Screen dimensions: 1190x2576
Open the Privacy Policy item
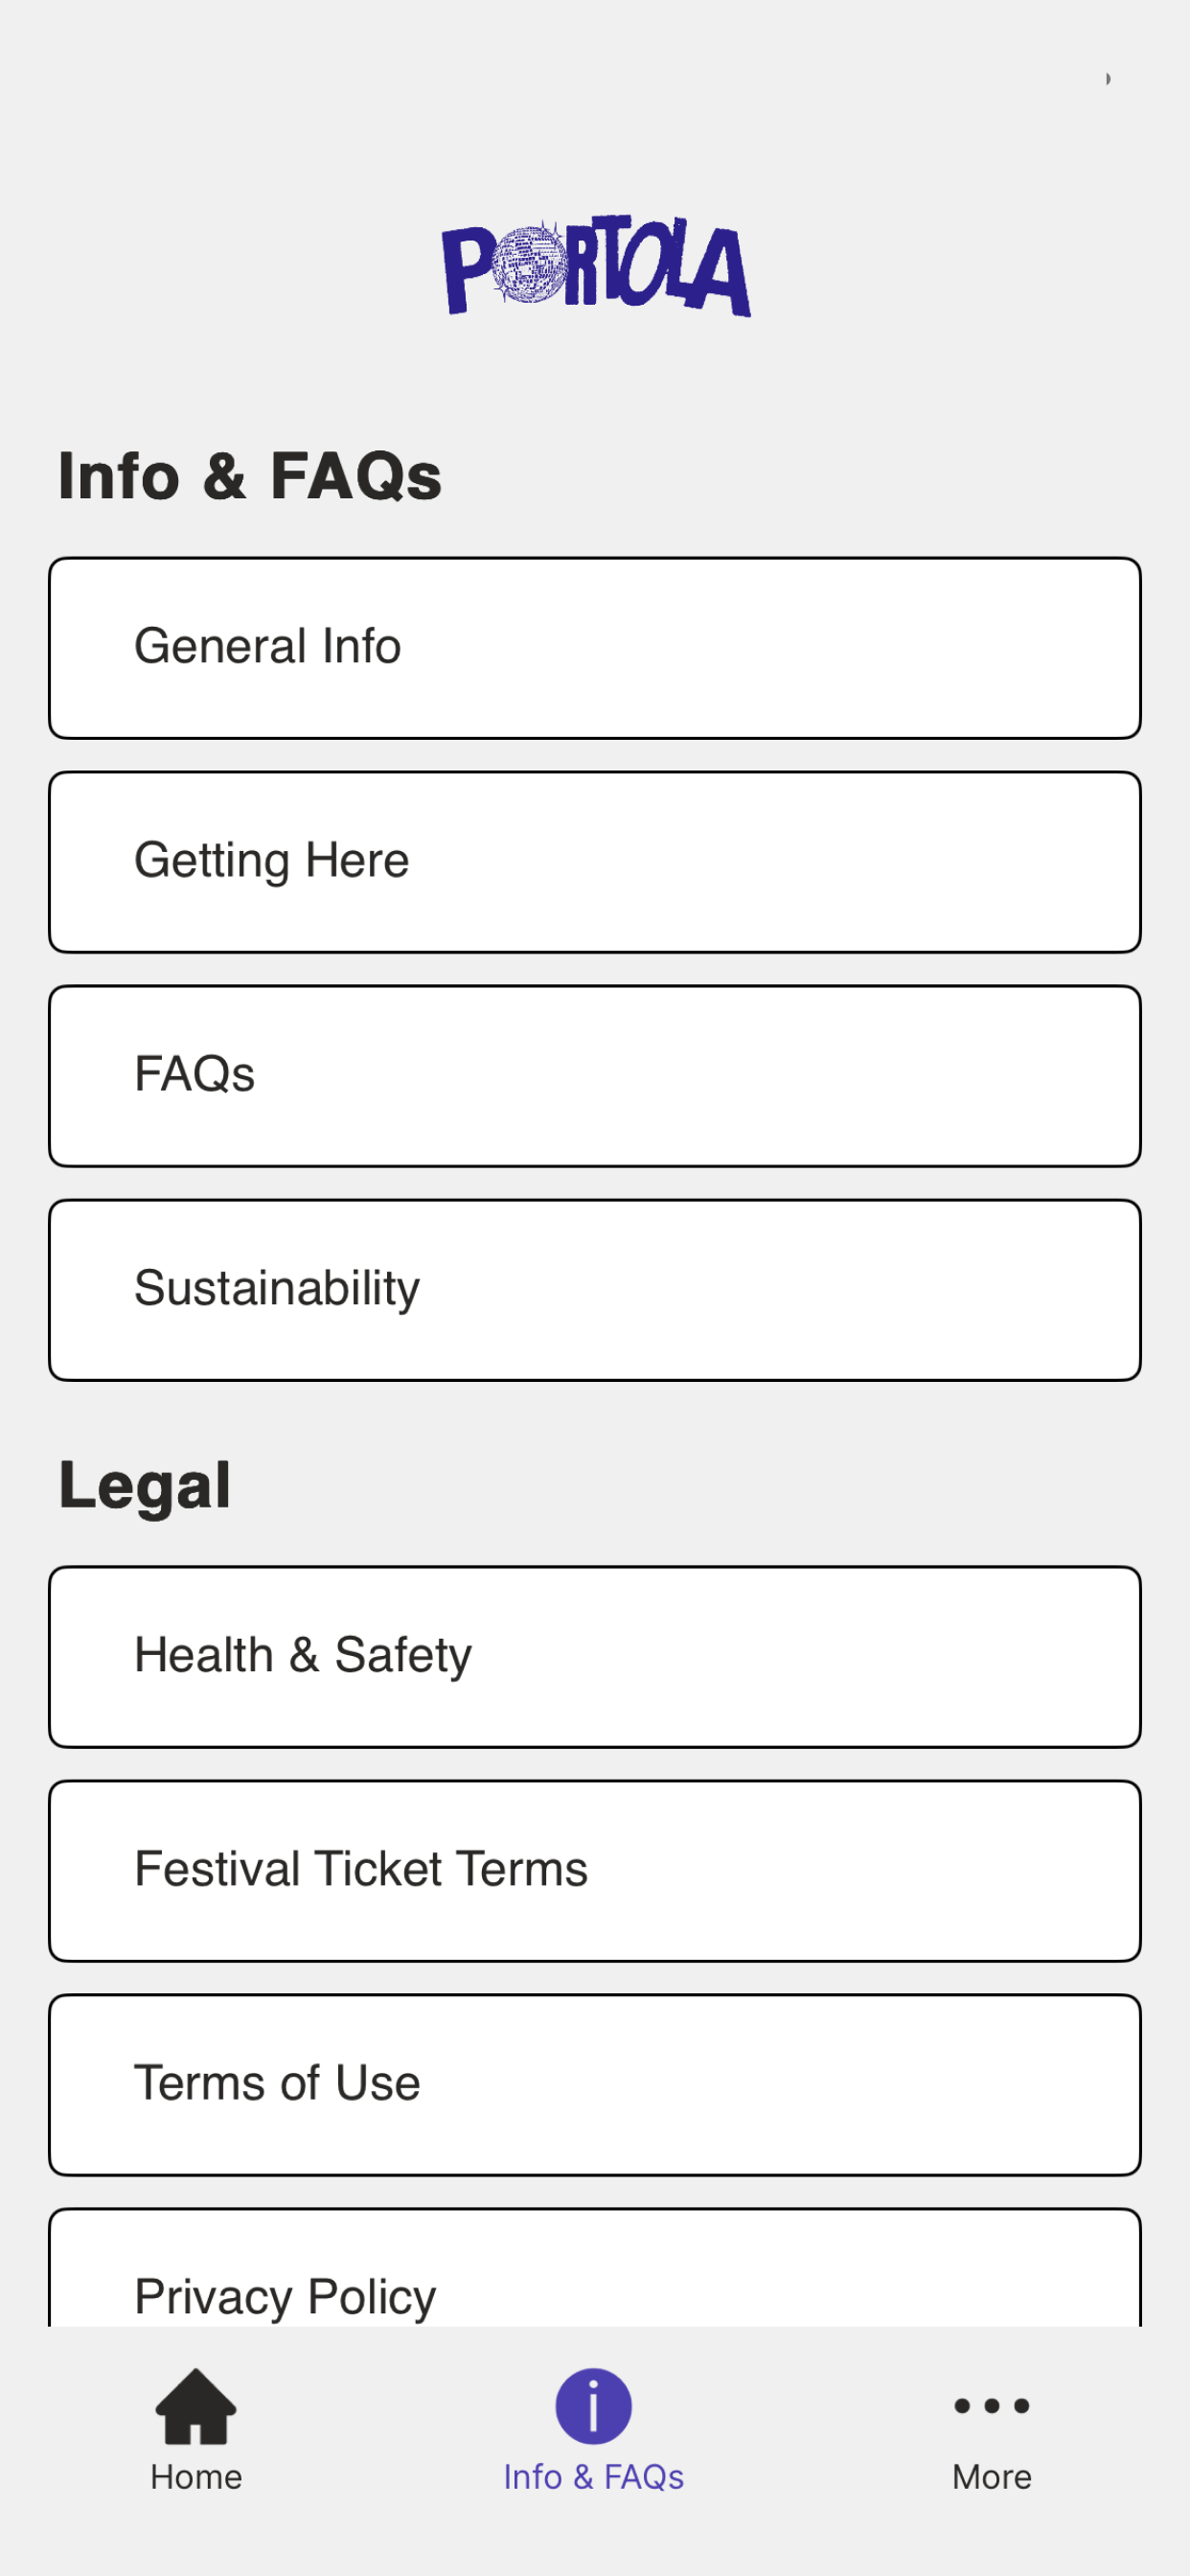[x=595, y=2268]
